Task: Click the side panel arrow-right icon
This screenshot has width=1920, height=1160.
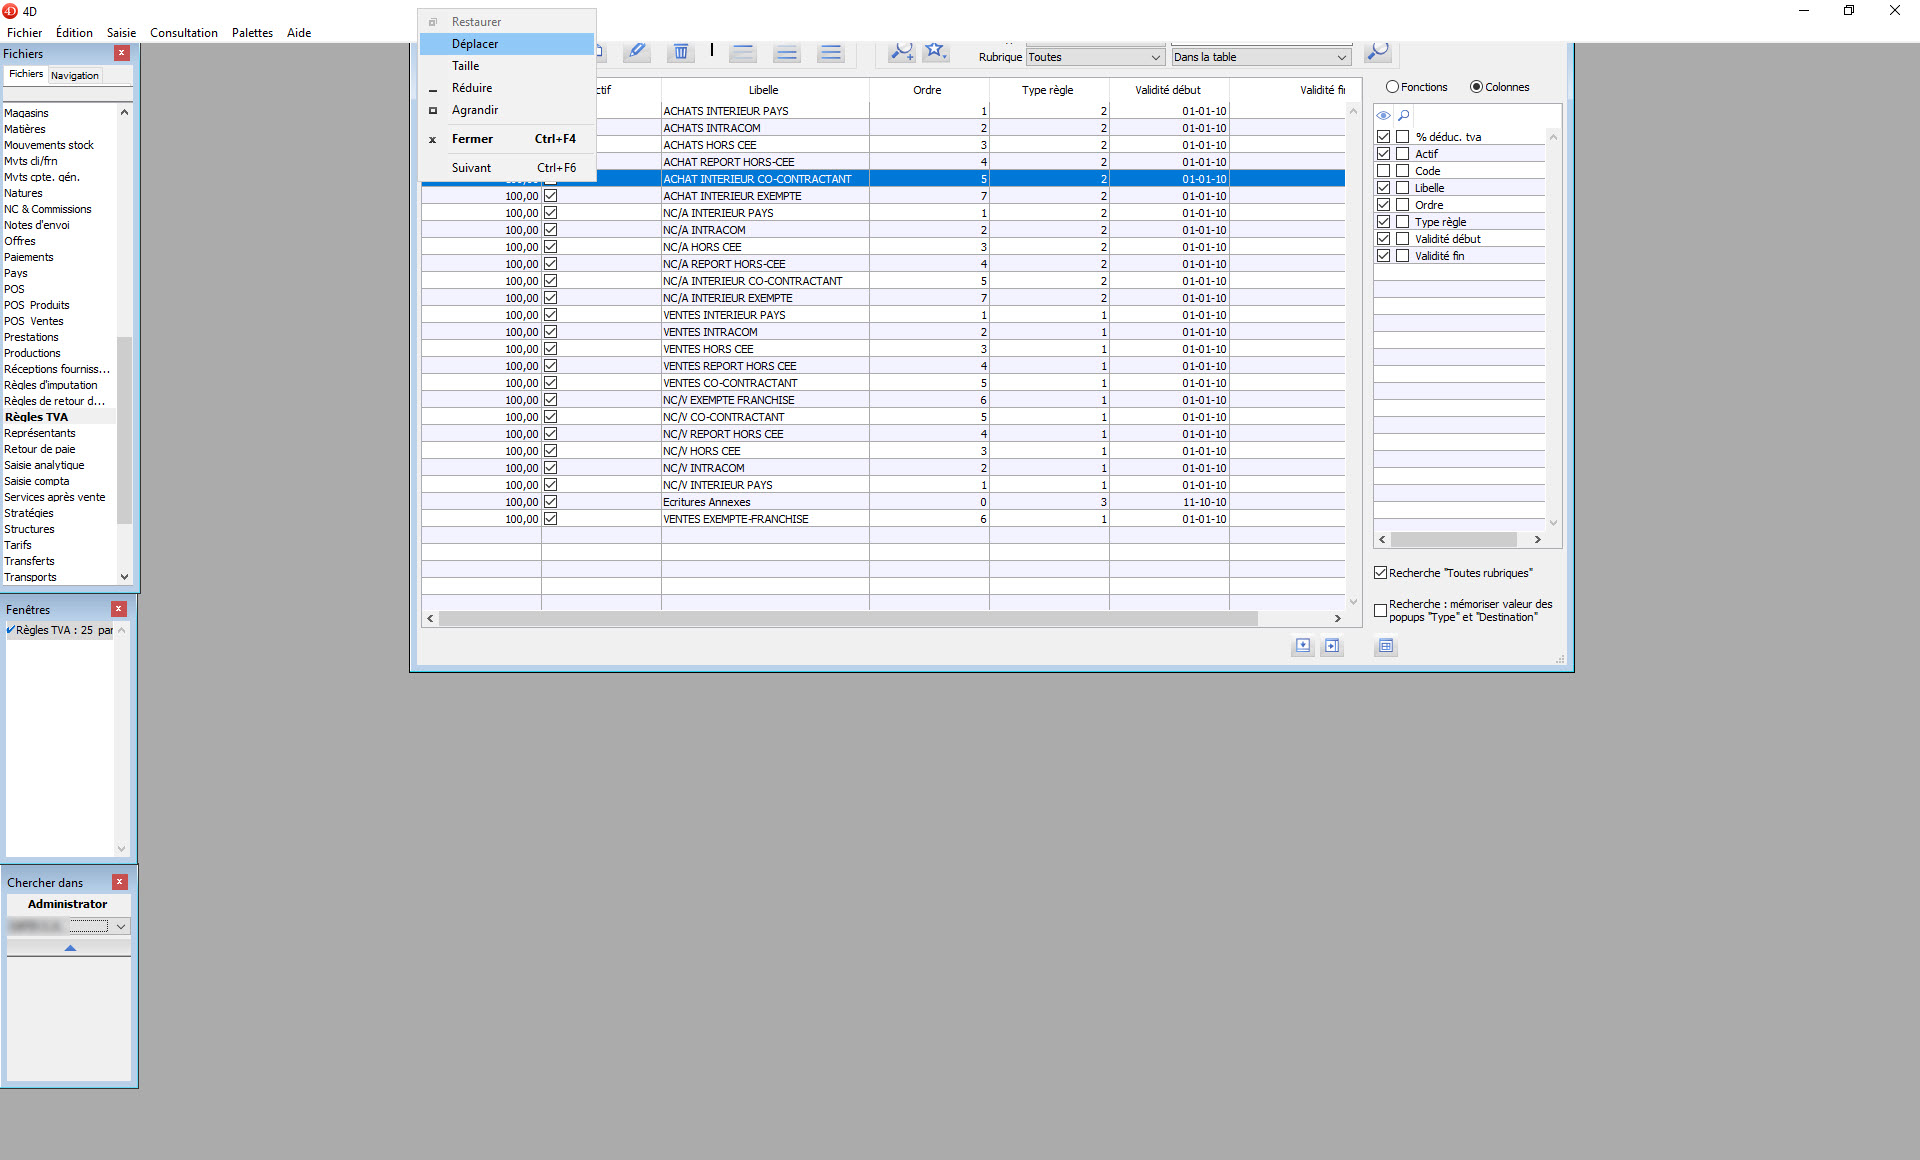Action: (1332, 646)
